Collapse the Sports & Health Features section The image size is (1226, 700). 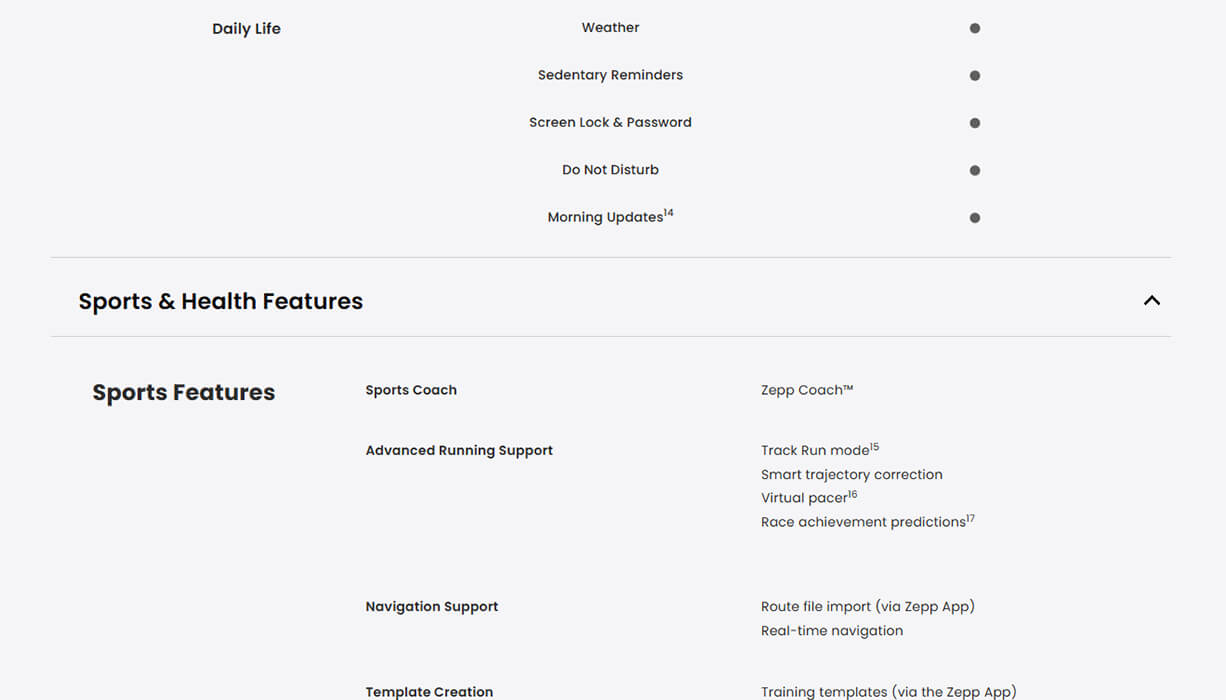pyautogui.click(x=1151, y=300)
